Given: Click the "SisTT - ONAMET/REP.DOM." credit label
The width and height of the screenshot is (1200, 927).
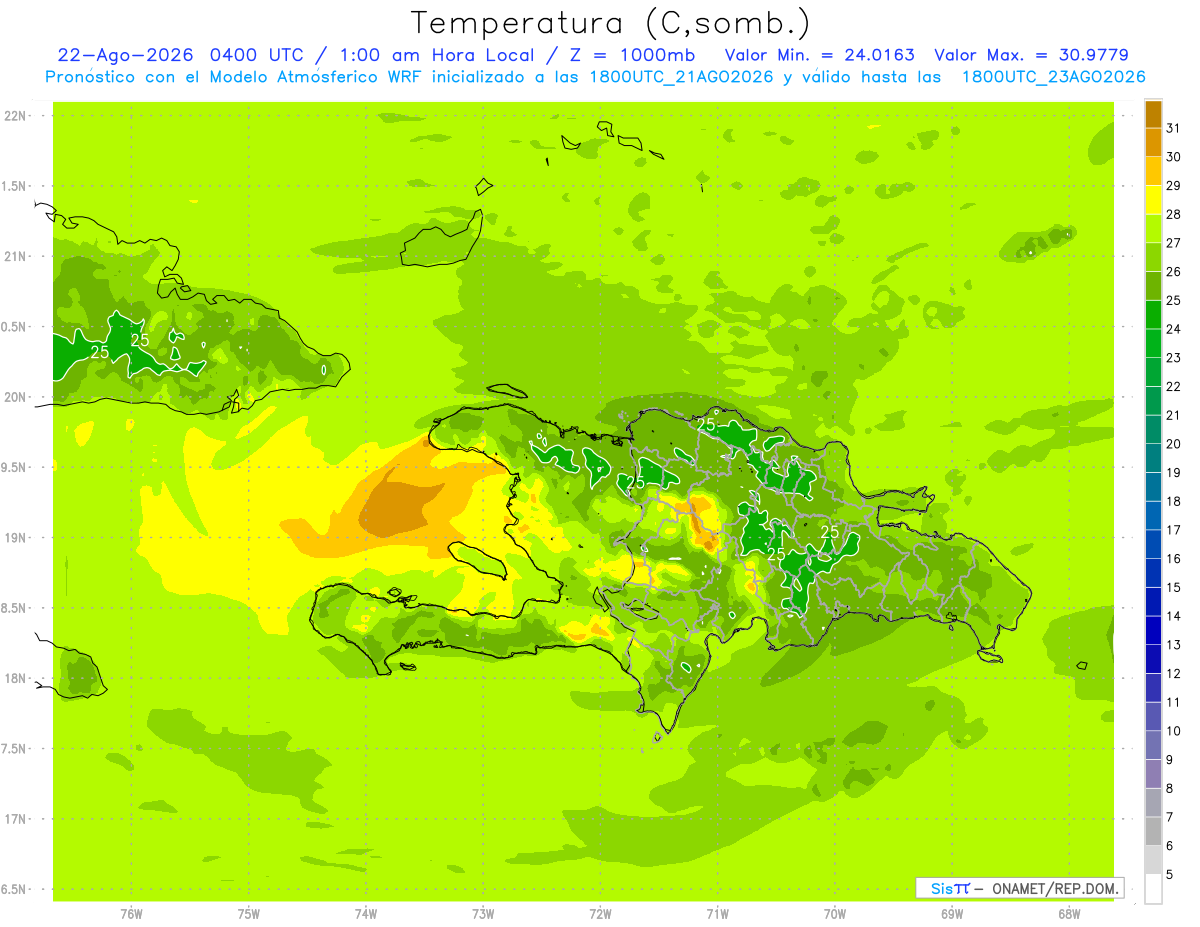Looking at the screenshot, I should 1019,888.
